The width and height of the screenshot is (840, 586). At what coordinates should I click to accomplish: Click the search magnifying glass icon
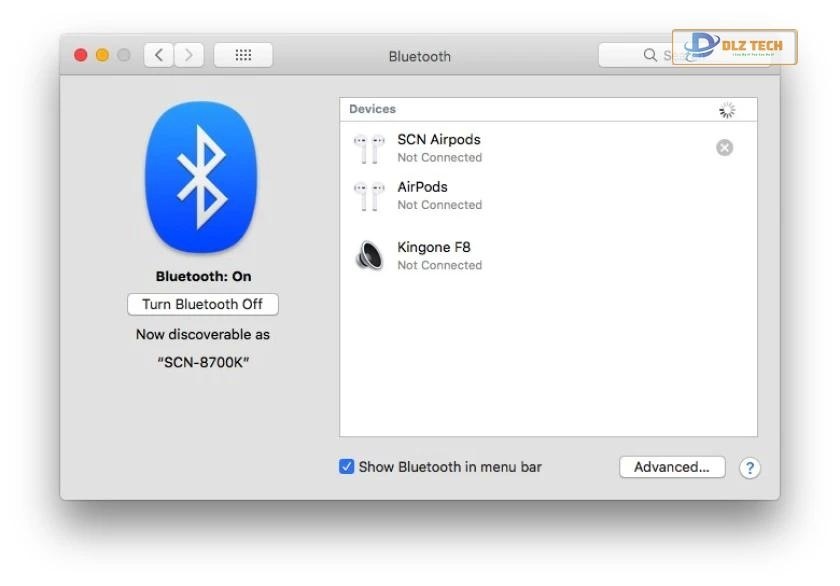(x=650, y=56)
